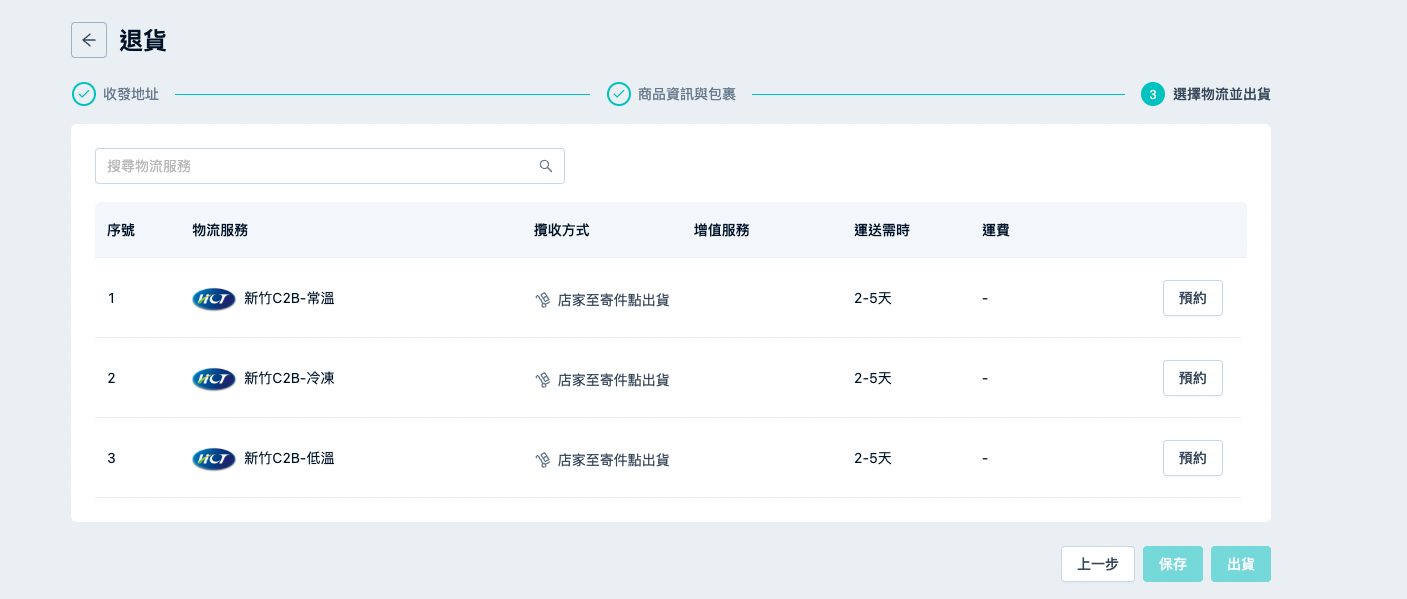Book 新竹C2B-低溫 with 預約 button
This screenshot has height=599, width=1407.
click(x=1193, y=458)
